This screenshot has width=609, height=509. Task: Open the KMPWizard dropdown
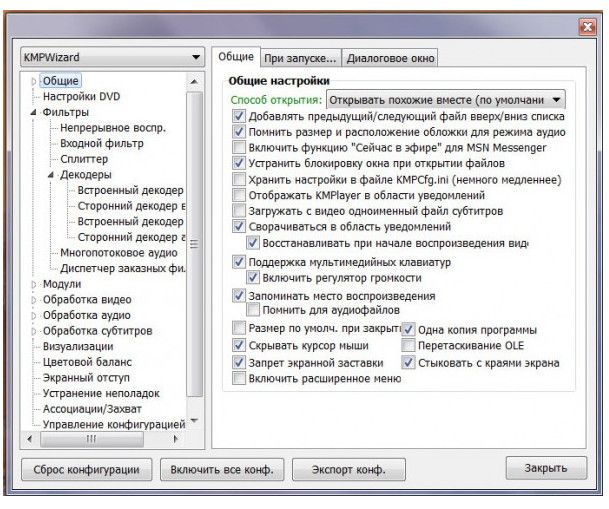pyautogui.click(x=112, y=57)
